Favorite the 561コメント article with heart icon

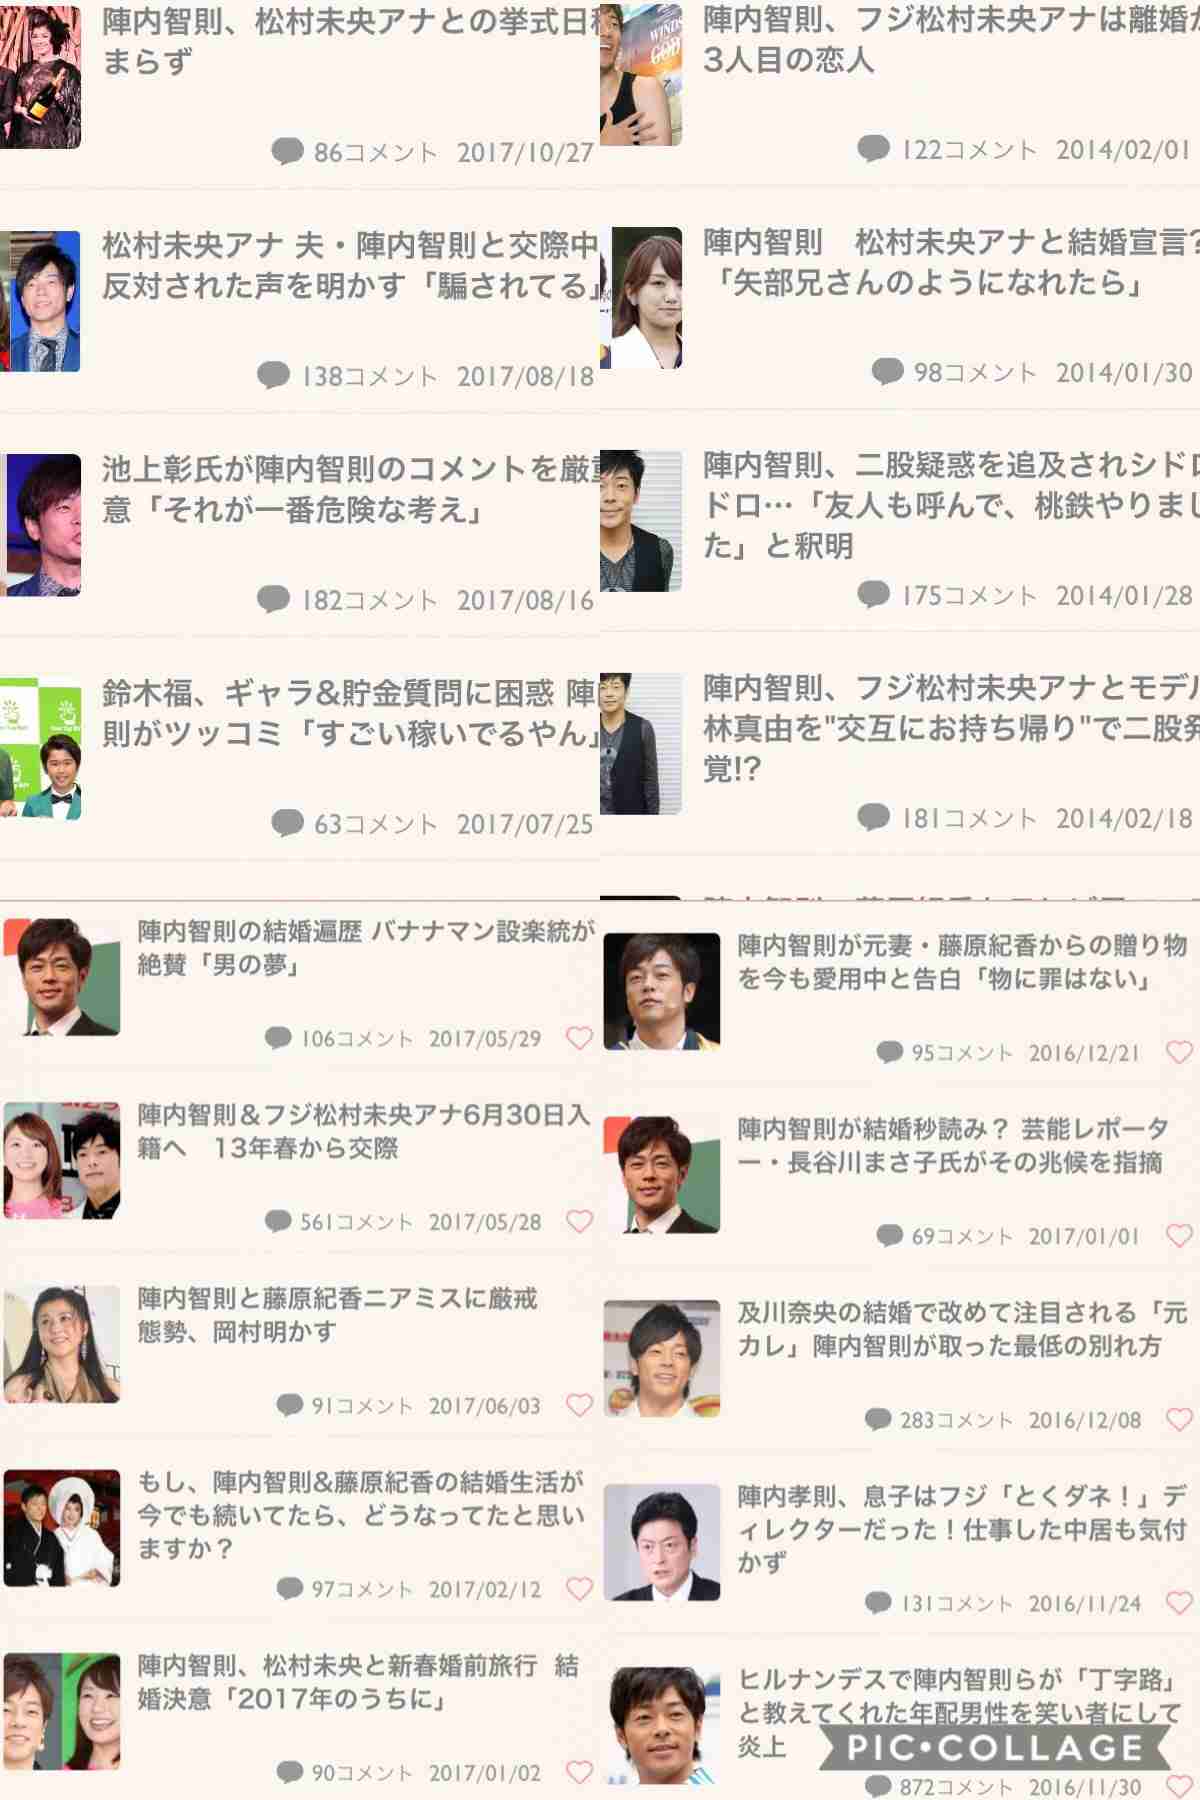579,1221
